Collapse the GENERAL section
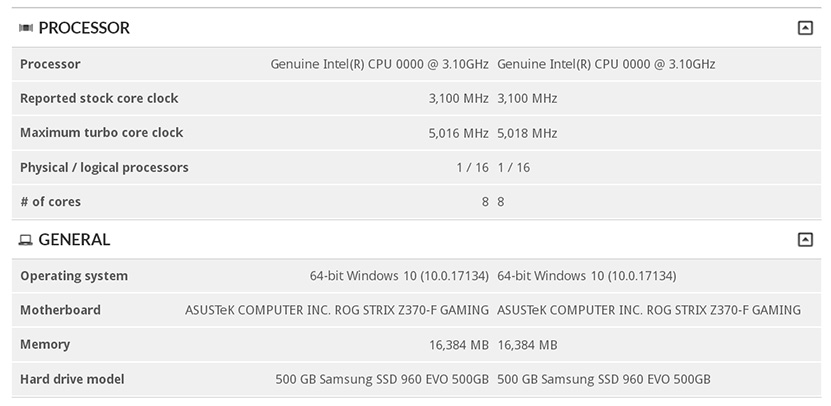This screenshot has height=406, width=831. 805,240
